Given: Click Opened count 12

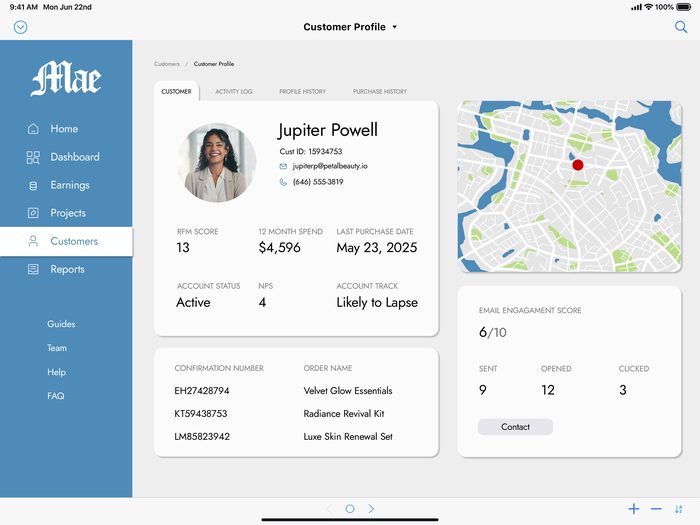Looking at the screenshot, I should 548,390.
